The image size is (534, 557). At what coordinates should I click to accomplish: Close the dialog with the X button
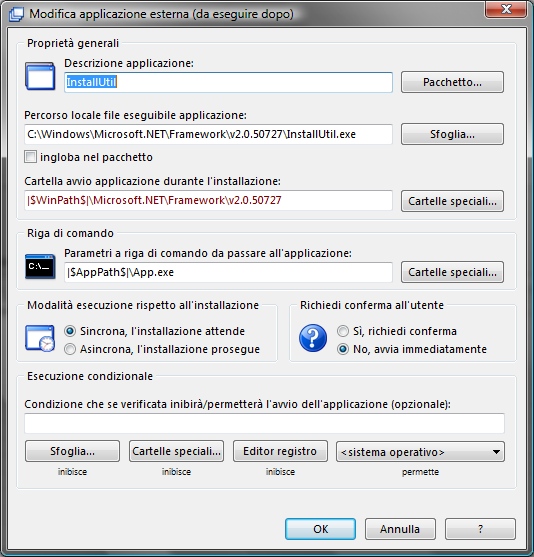tap(506, 9)
